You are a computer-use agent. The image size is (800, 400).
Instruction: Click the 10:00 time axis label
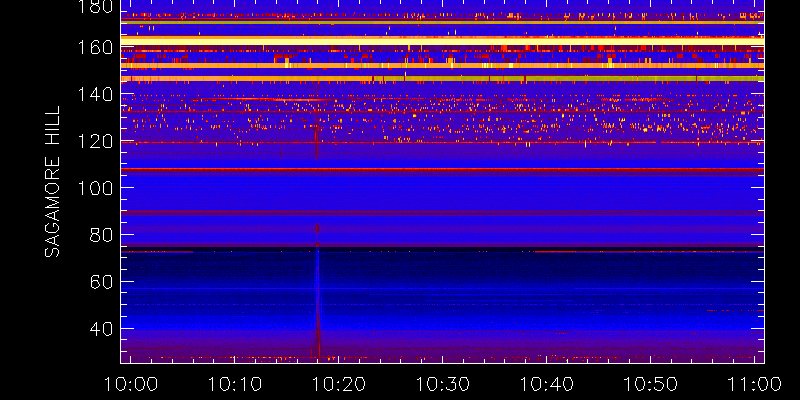131,384
